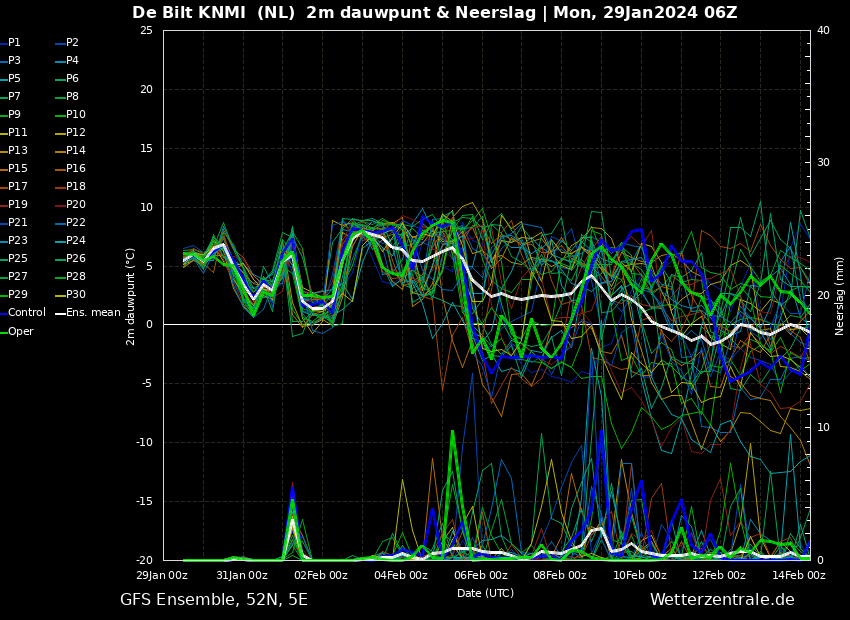Select the P24 legend entry

tap(70, 240)
